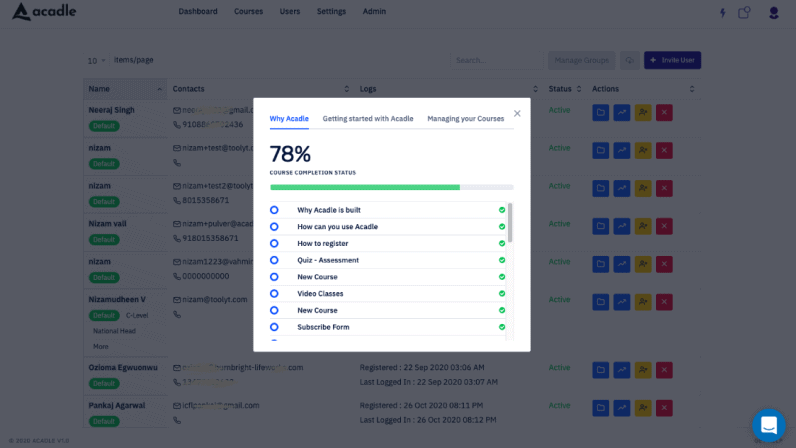Open the user profile avatar icon
796x448 pixels.
pyautogui.click(x=774, y=13)
